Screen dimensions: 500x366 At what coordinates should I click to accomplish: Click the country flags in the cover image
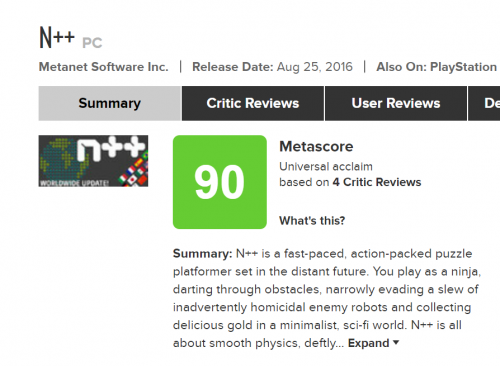(x=133, y=172)
